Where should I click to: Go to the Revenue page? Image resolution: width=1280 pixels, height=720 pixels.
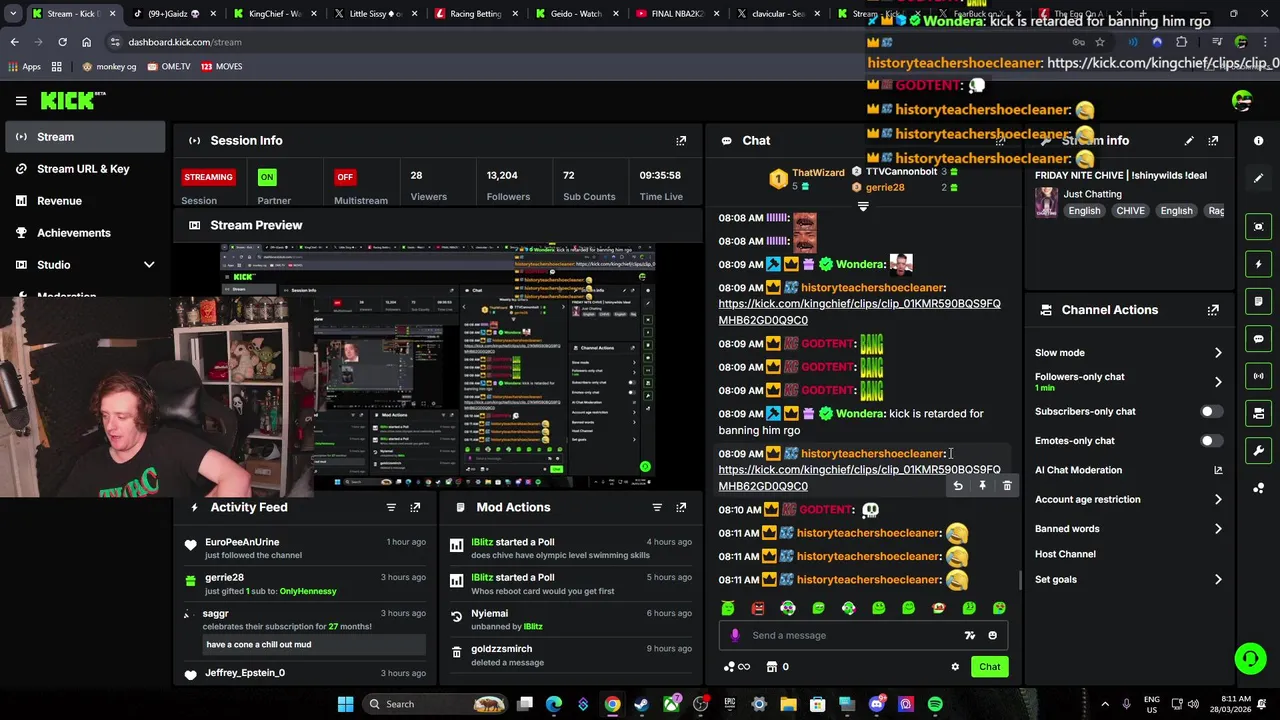84,201
